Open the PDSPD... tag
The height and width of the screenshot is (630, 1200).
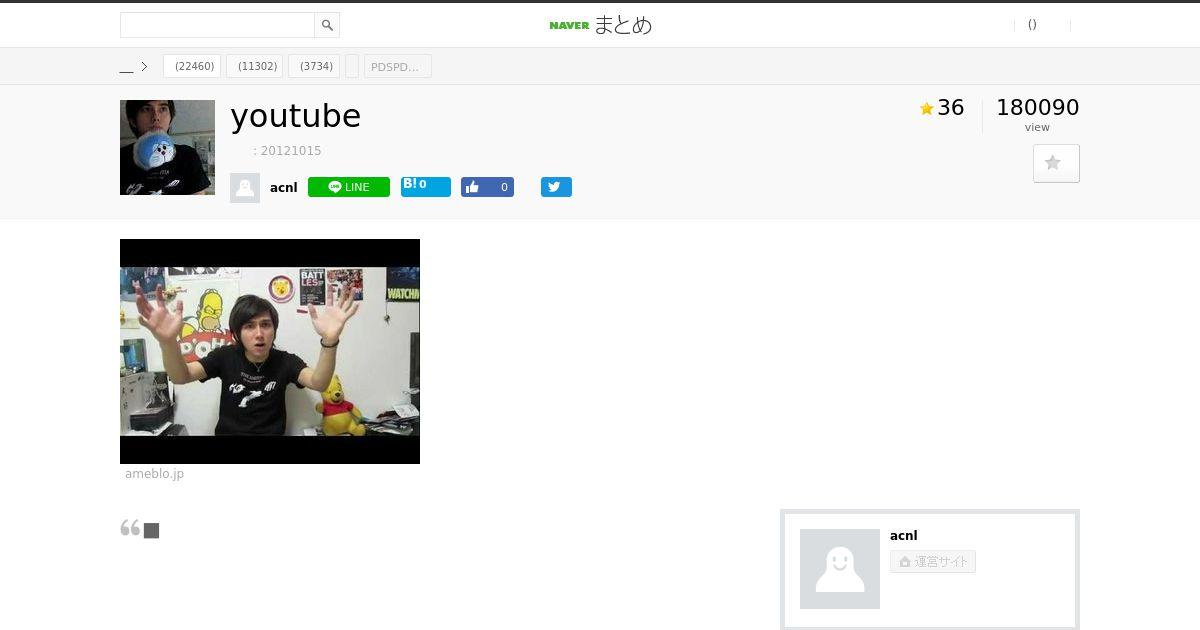(398, 66)
